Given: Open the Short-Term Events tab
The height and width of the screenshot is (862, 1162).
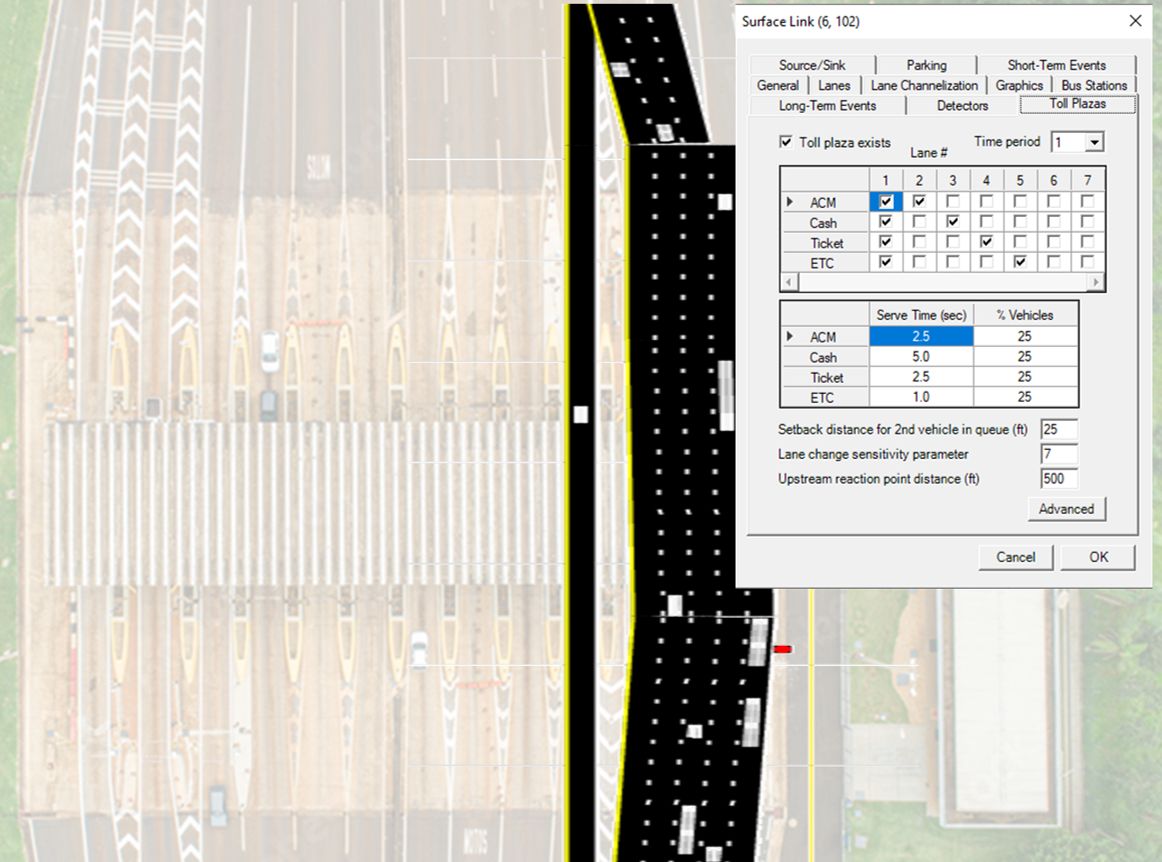Looking at the screenshot, I should pos(1056,65).
